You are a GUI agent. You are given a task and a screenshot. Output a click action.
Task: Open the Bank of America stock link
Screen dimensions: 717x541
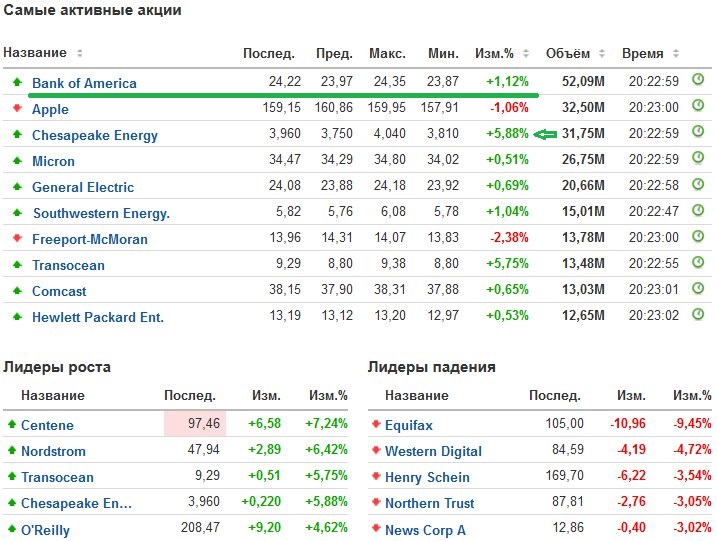point(84,83)
